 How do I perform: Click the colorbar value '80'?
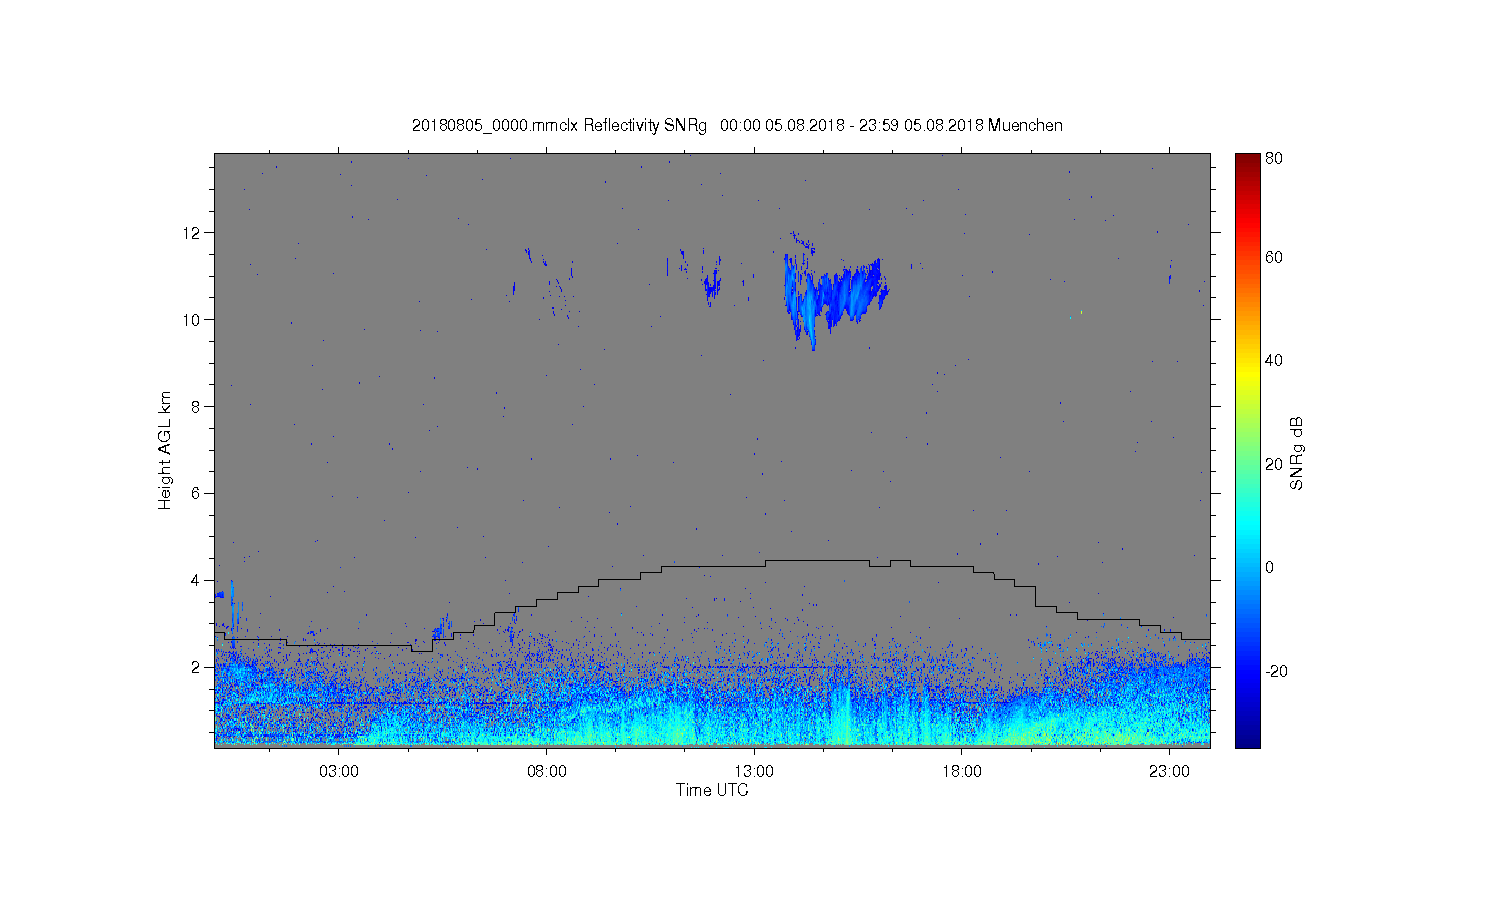(1274, 158)
